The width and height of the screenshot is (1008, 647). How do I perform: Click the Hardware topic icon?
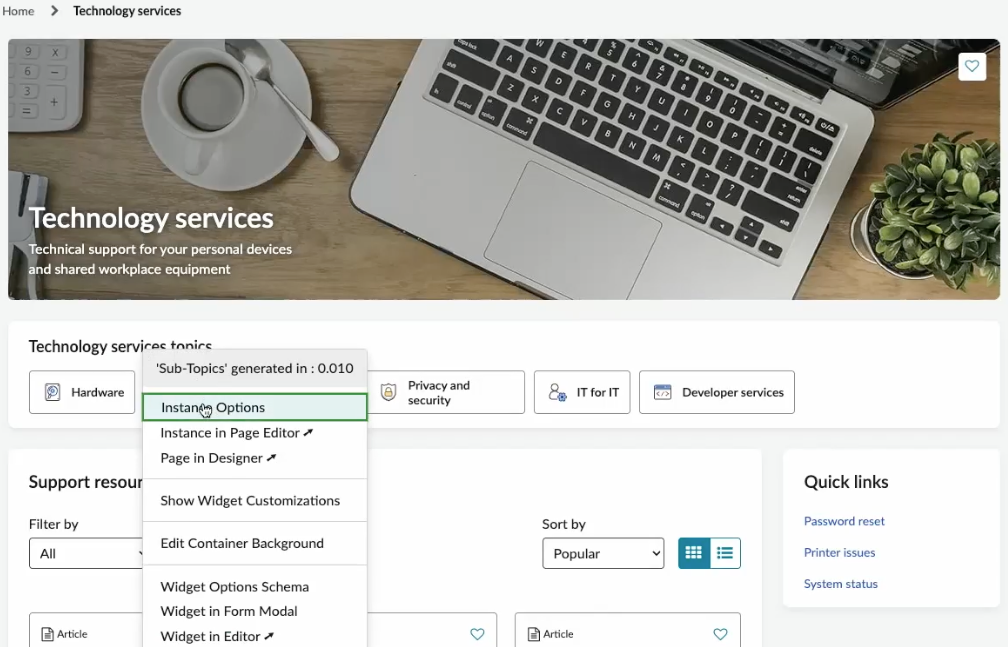point(53,392)
